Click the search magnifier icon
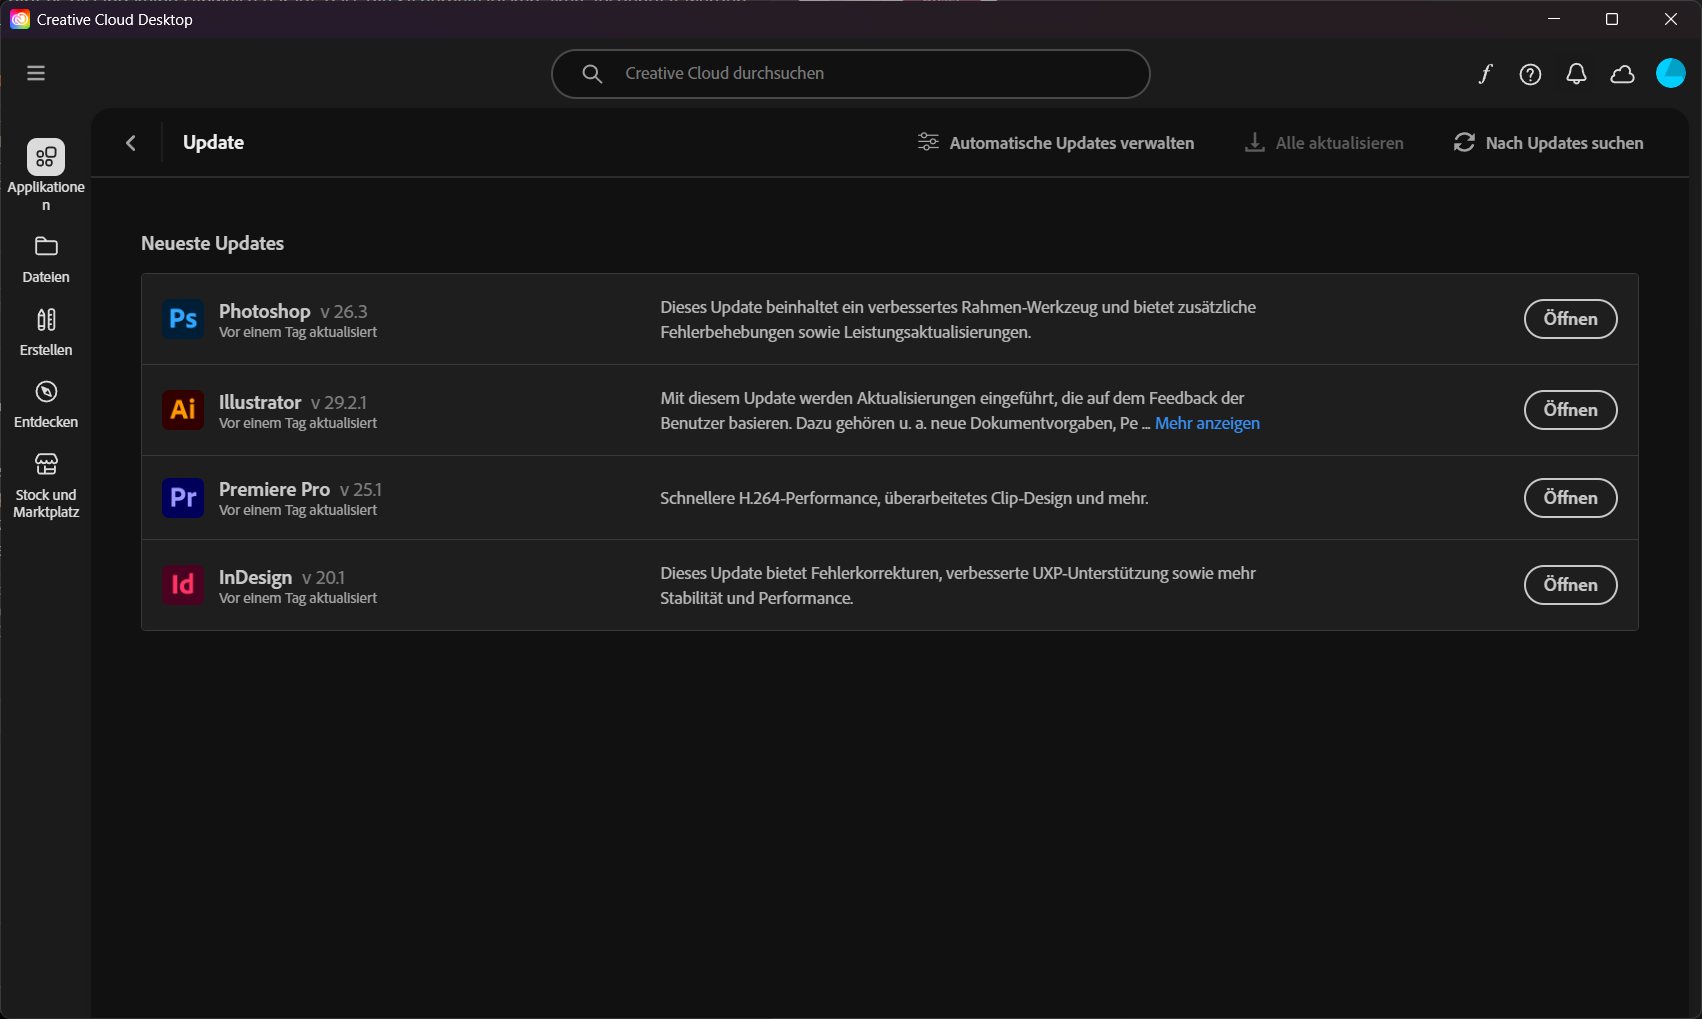 click(x=592, y=74)
